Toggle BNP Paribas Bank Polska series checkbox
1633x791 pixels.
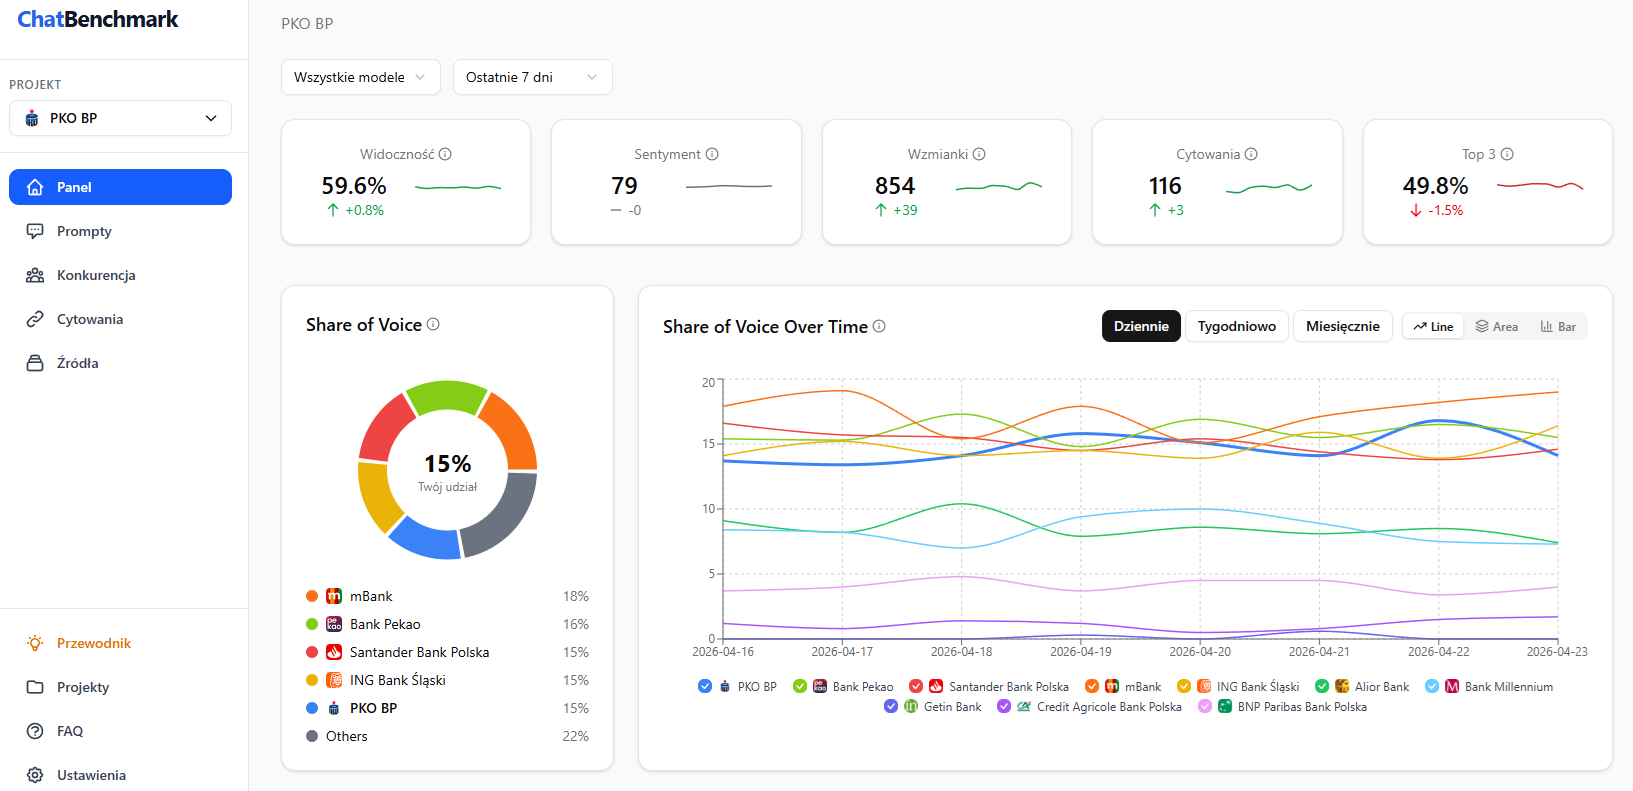point(1205,706)
